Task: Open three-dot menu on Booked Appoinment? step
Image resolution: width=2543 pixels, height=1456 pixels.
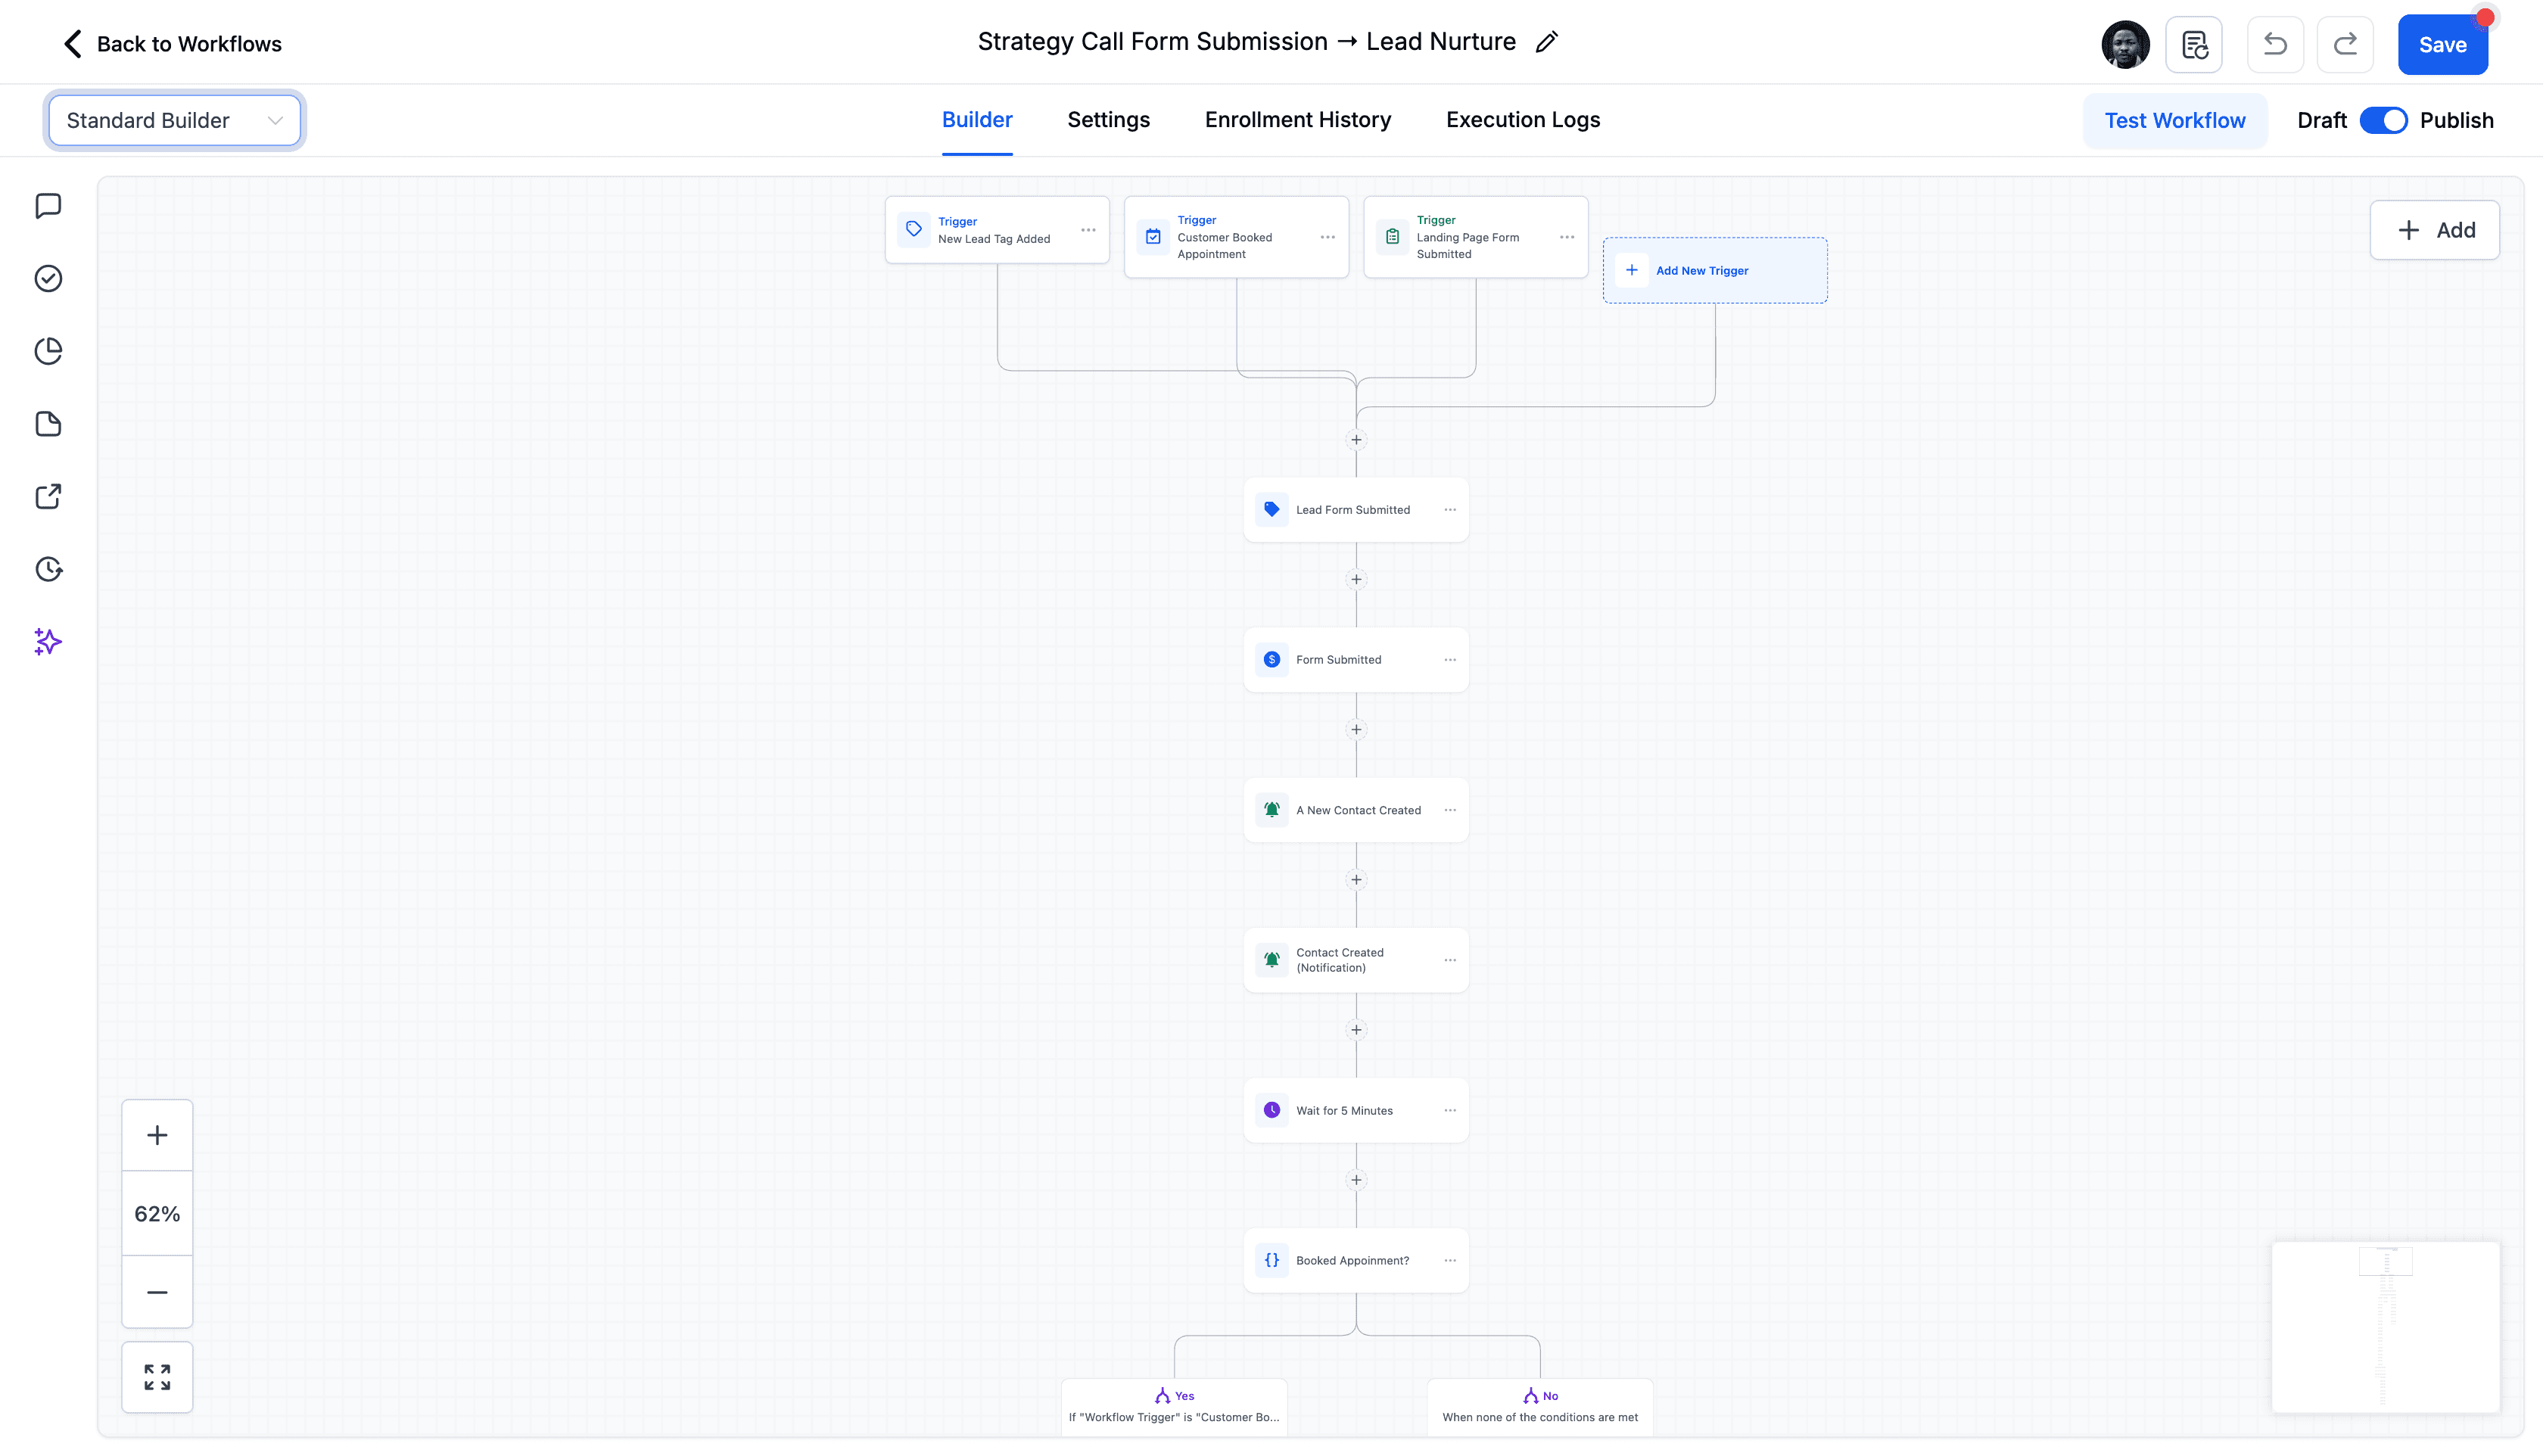Action: tap(1450, 1261)
